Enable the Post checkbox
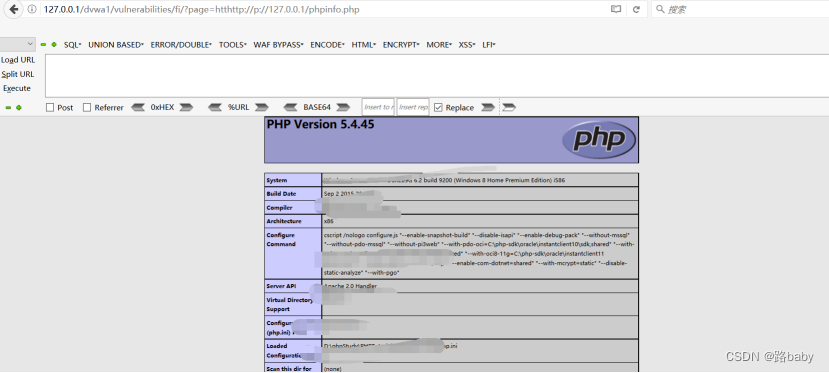 click(50, 107)
